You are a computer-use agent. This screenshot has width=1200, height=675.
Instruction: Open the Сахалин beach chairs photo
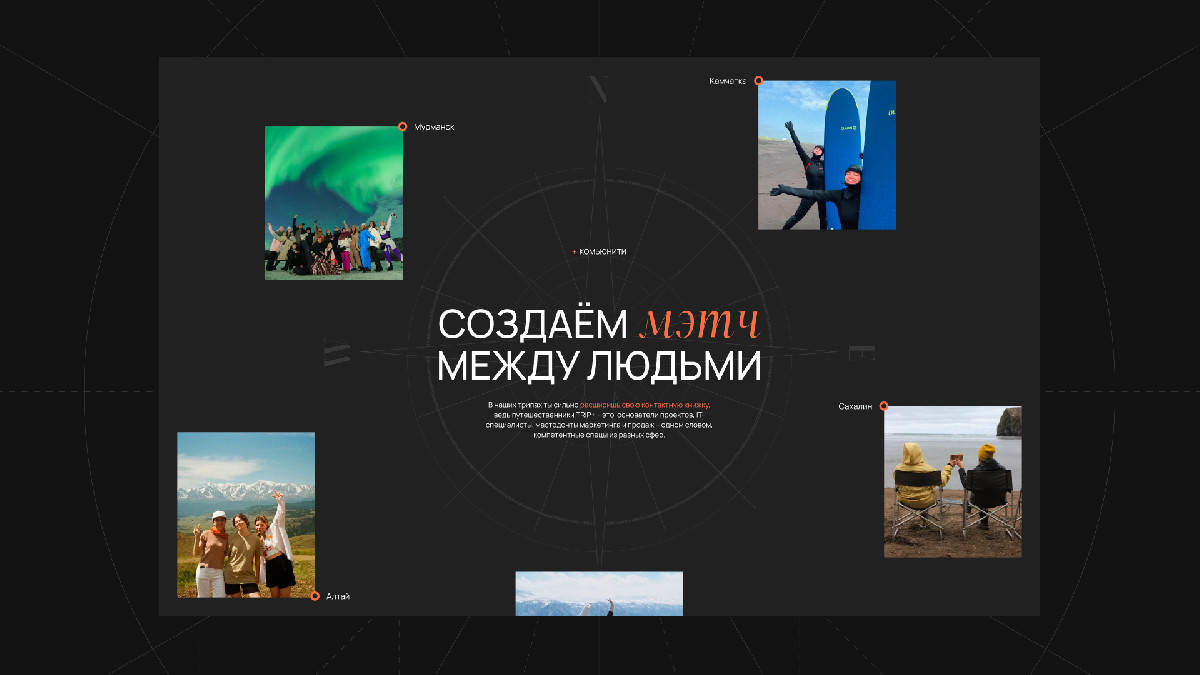click(x=953, y=482)
